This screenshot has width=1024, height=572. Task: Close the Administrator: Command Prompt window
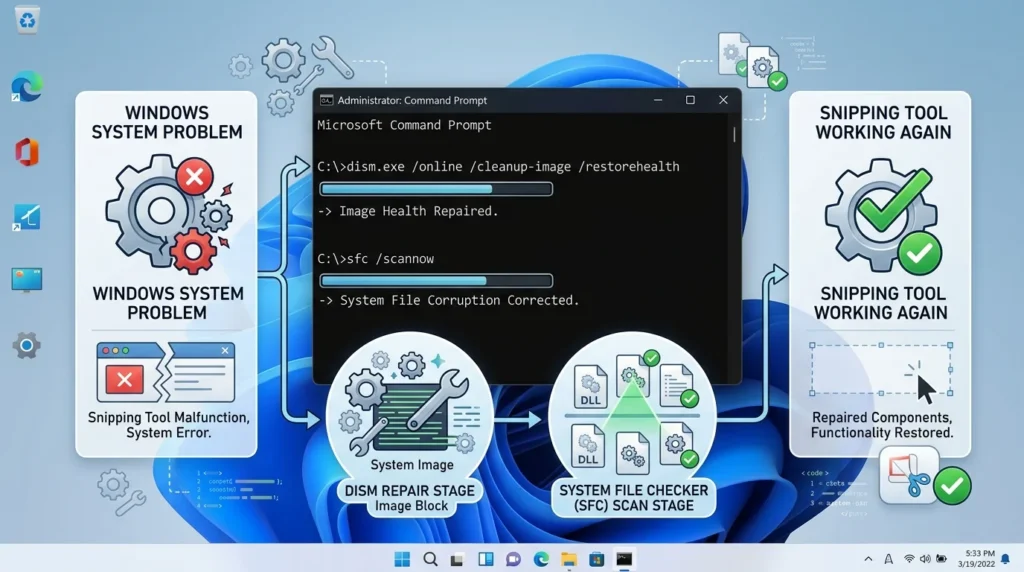(723, 100)
